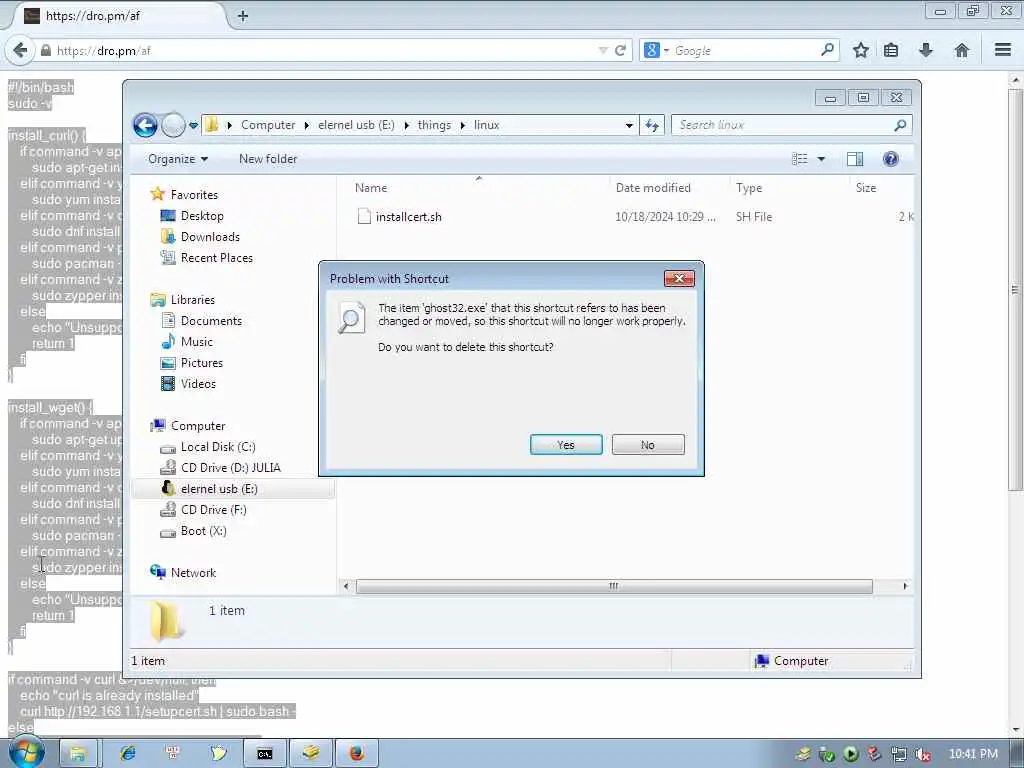Sort by Name column
Screen dimensions: 1024x768
tap(371, 187)
